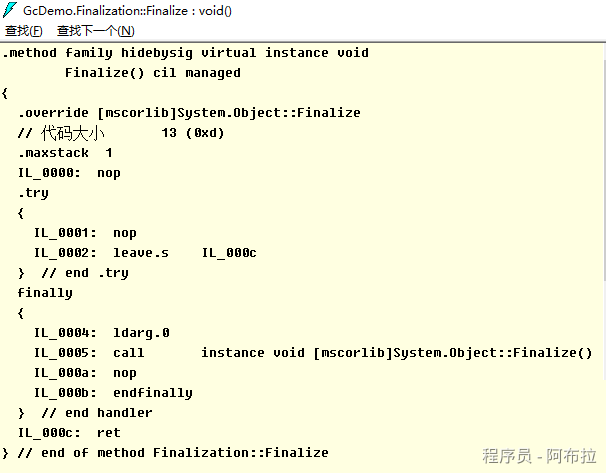Click the window title text GcDemo.Finalization::Finalize

click(140, 10)
